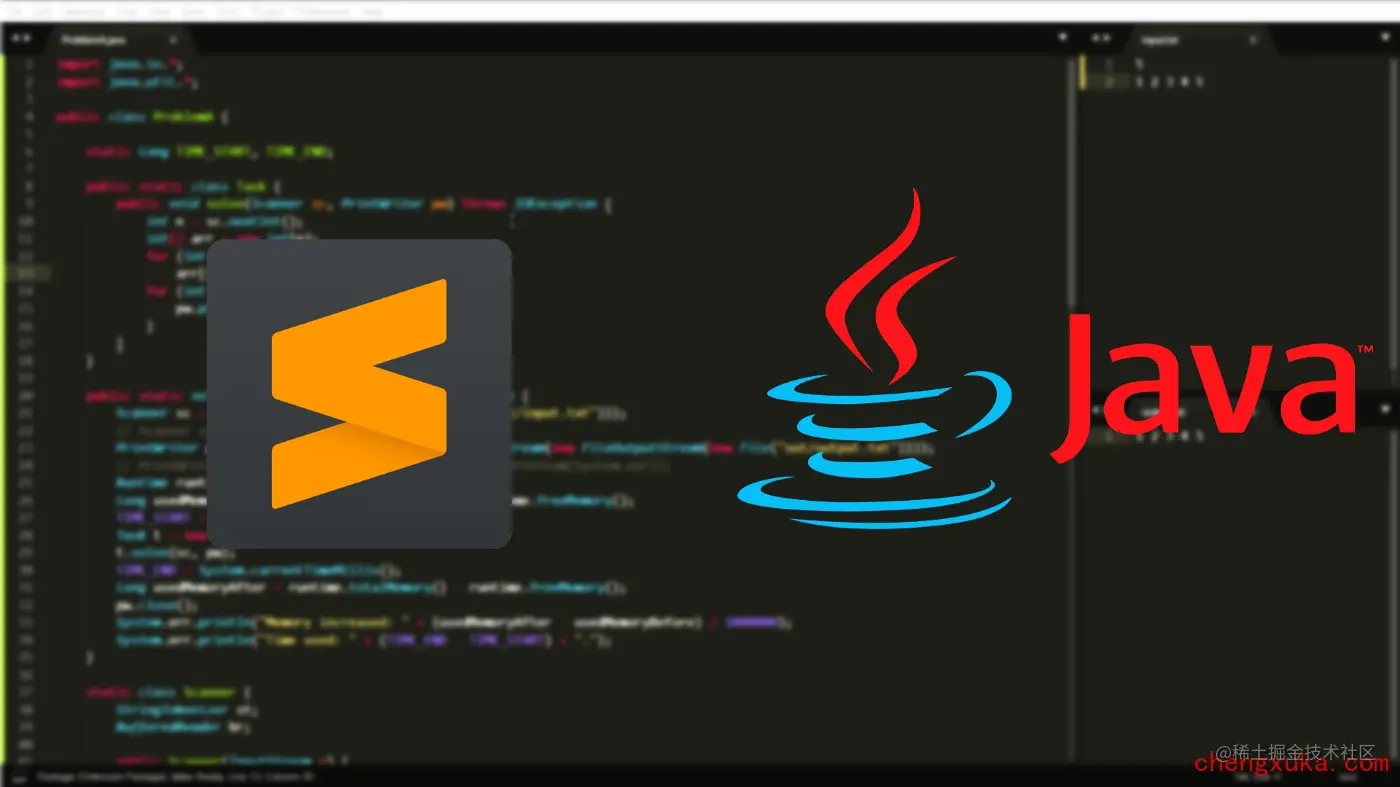
Task: Close the input.txt tab in the upper right pane
Action: click(1253, 40)
